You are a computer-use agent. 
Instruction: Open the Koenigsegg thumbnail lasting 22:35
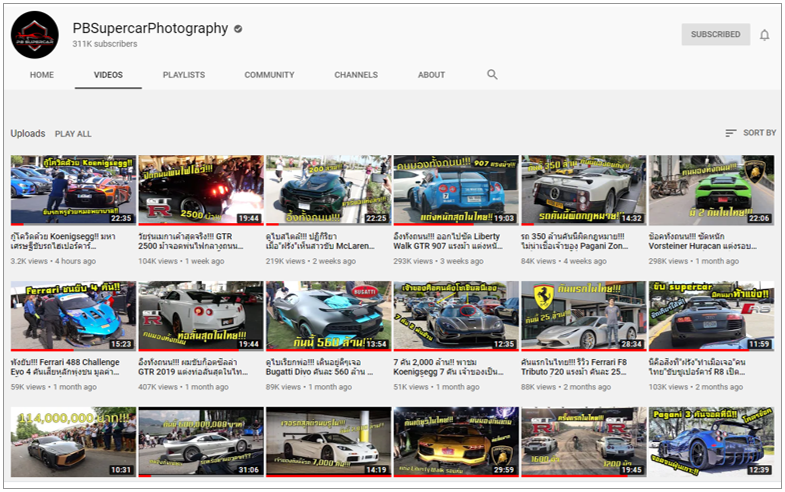tap(73, 190)
